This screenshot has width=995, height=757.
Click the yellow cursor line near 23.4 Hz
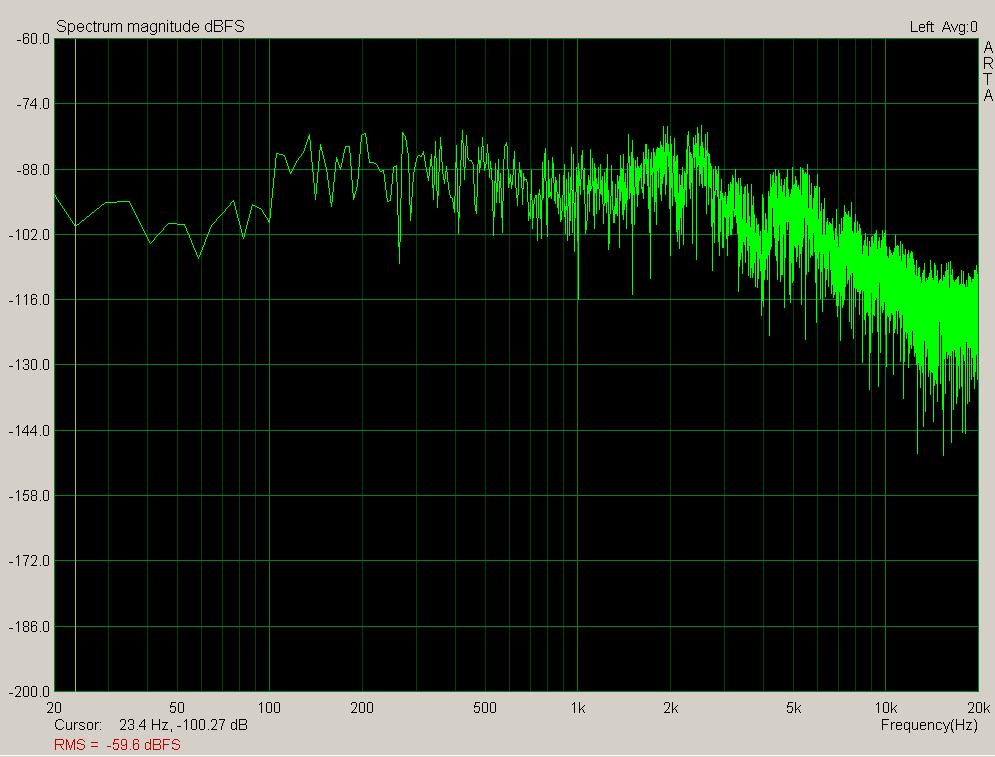pos(76,400)
